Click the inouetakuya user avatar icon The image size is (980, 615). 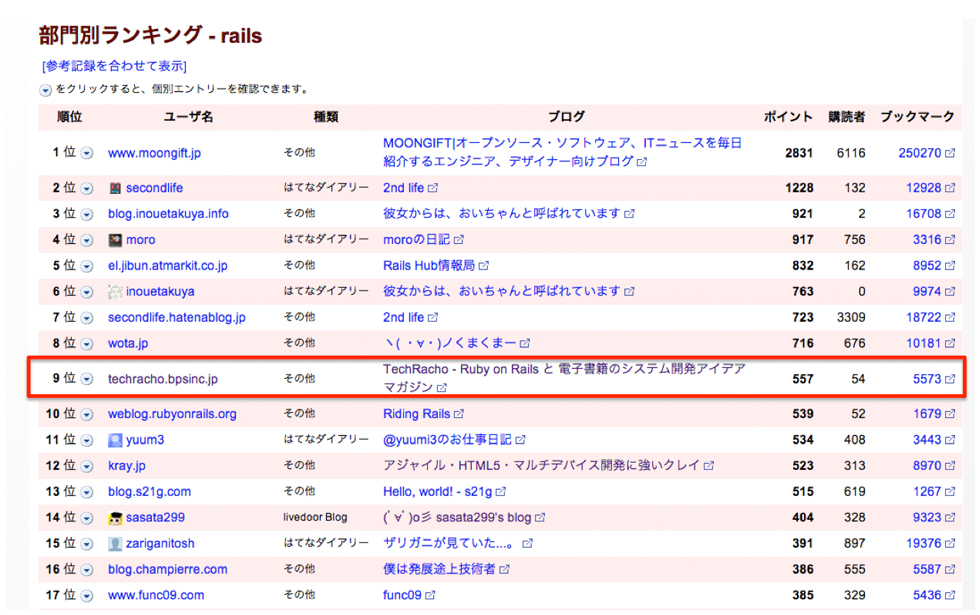pyautogui.click(x=115, y=291)
